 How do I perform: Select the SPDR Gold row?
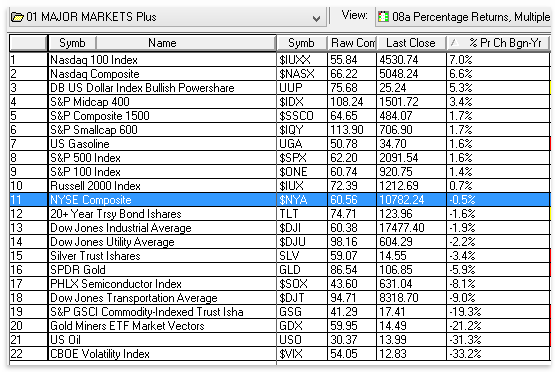tap(280, 270)
